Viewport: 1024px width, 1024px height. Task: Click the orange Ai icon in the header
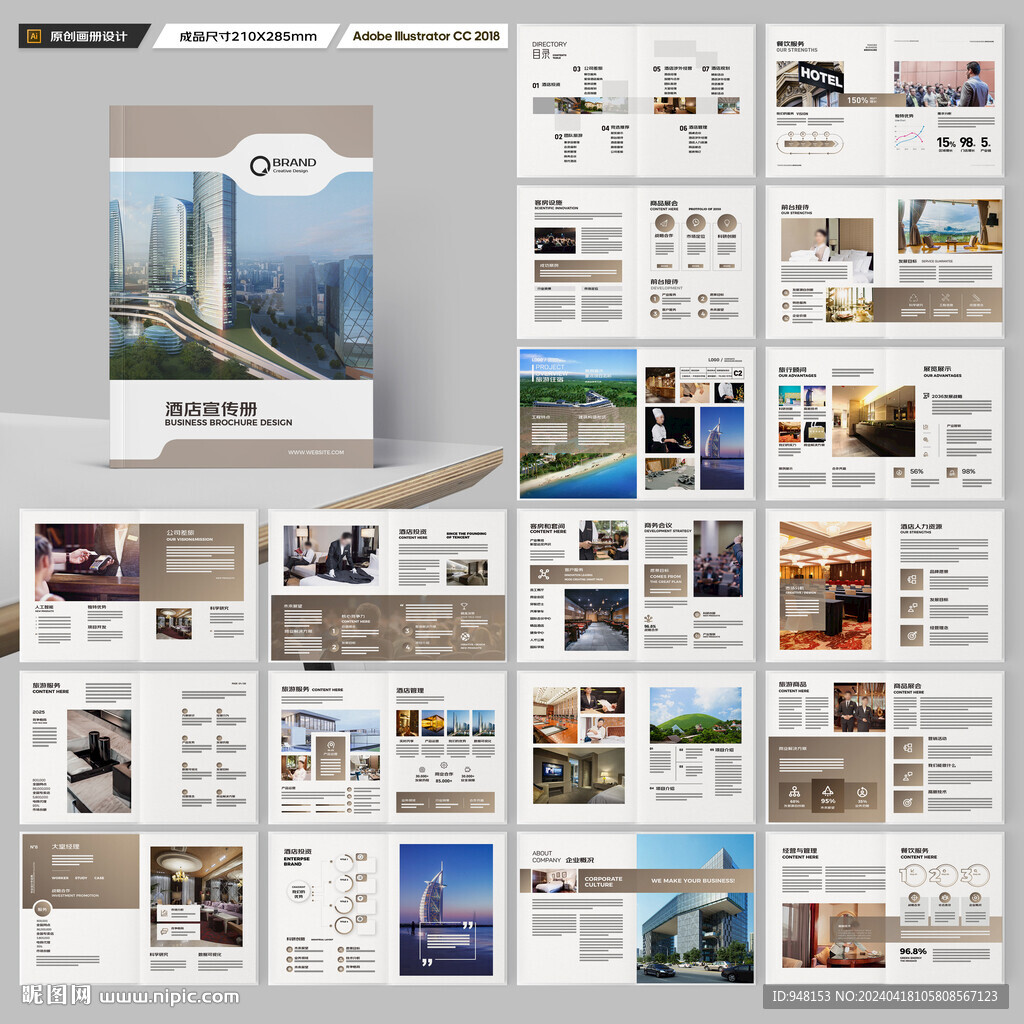click(34, 37)
